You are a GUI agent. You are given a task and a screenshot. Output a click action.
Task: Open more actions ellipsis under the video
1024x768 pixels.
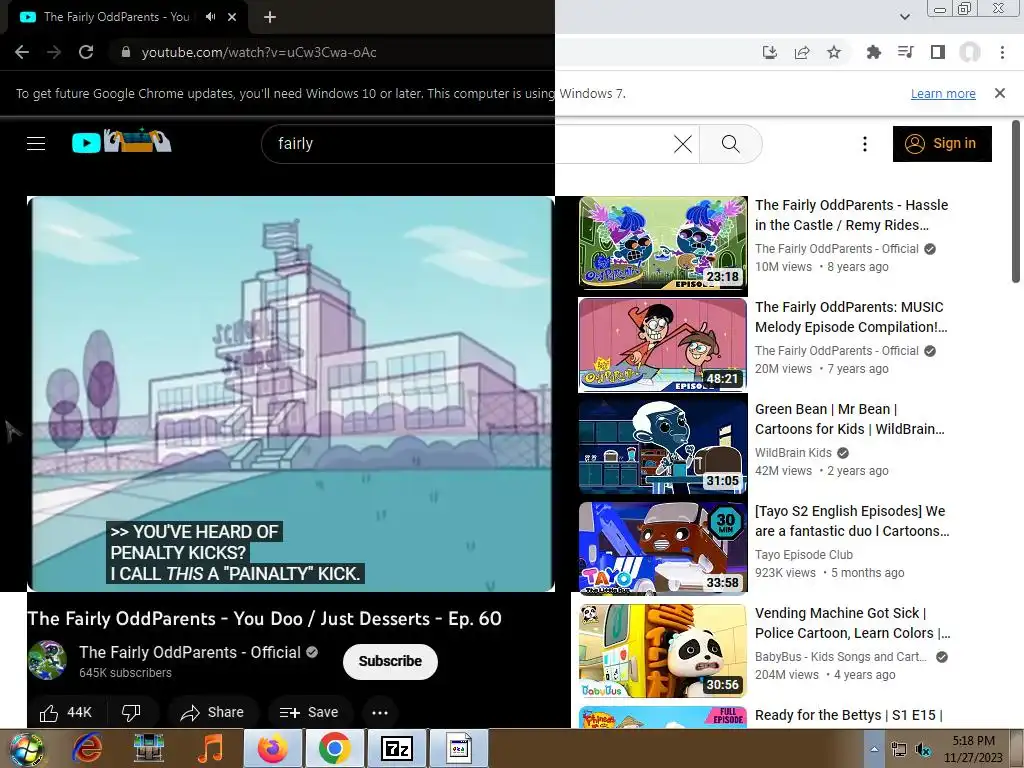coord(380,712)
